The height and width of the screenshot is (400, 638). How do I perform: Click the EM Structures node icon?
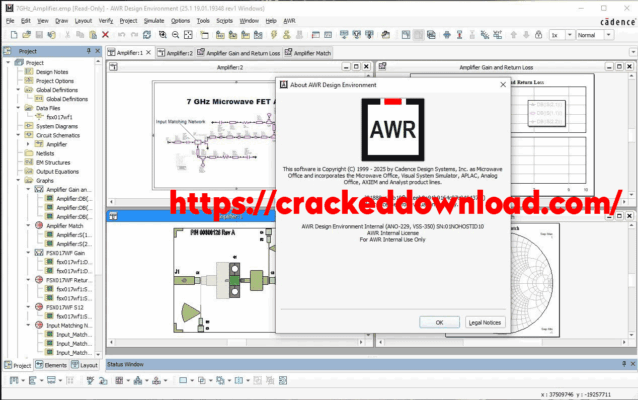point(29,163)
